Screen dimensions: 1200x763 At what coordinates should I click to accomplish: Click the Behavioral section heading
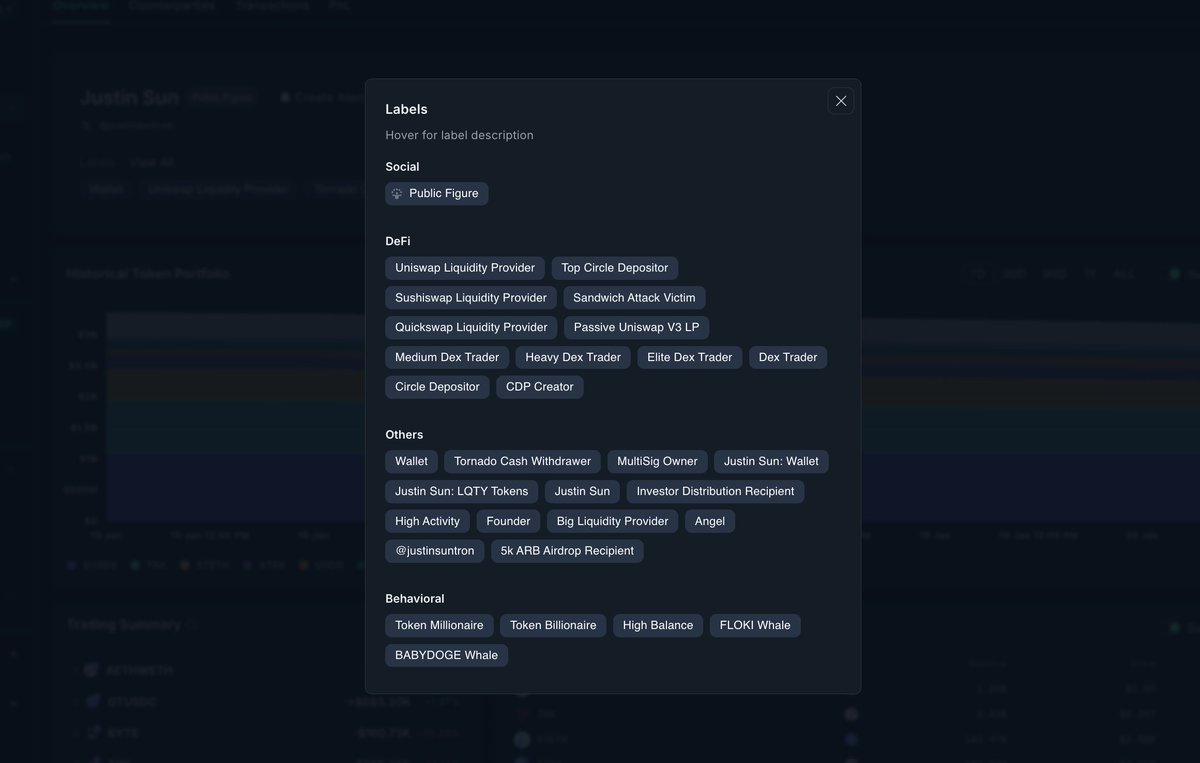pyautogui.click(x=415, y=599)
